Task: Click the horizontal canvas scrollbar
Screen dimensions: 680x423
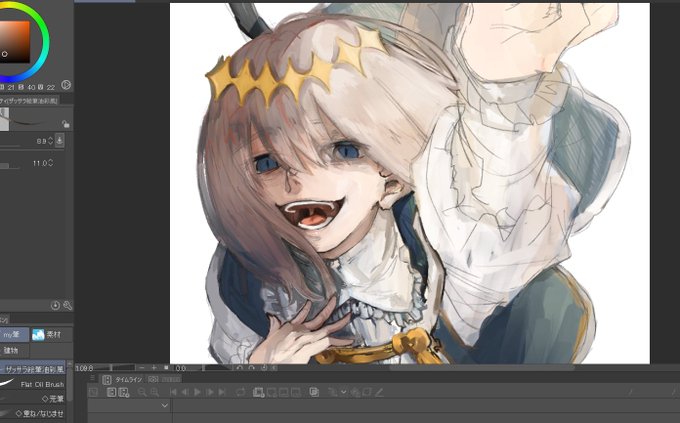Action: pos(481,368)
